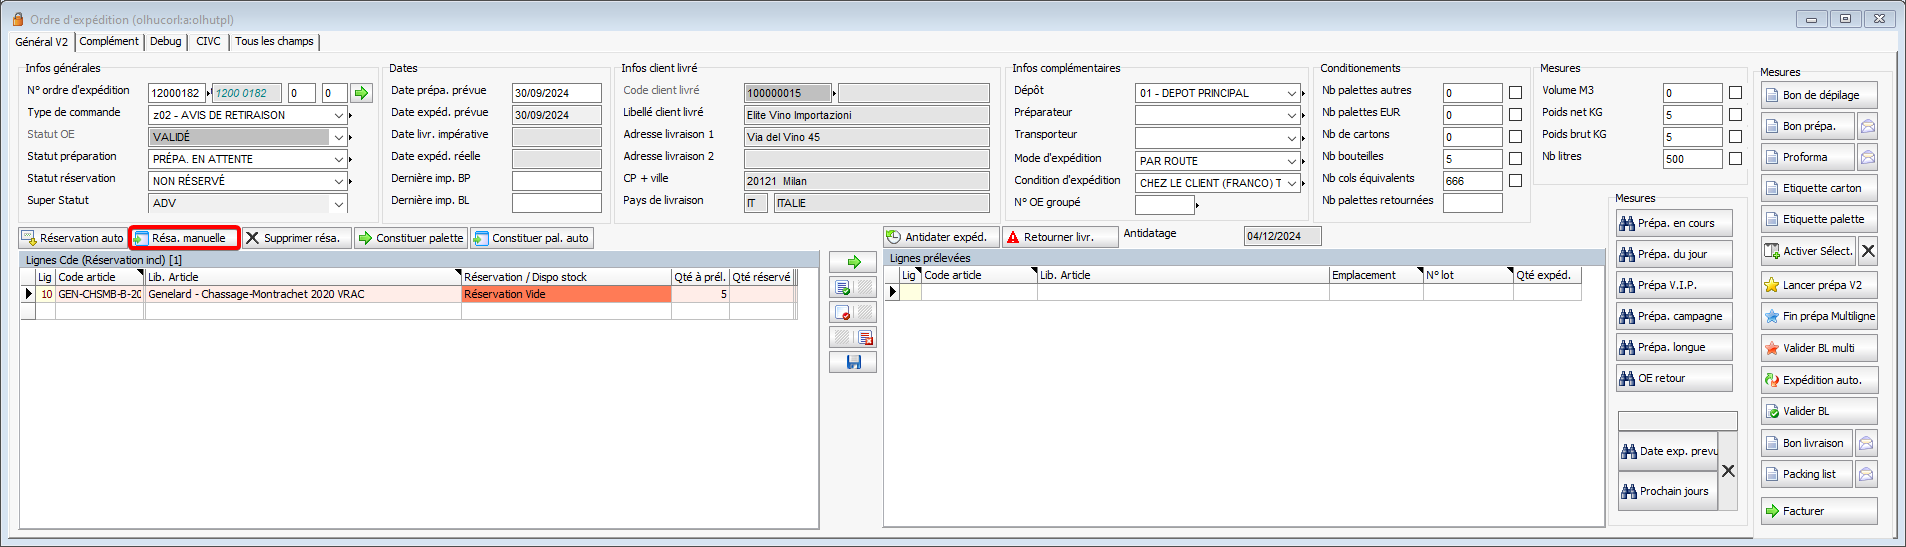Expand the Mode d'expédition dropdown
The width and height of the screenshot is (1906, 547).
click(x=1291, y=161)
